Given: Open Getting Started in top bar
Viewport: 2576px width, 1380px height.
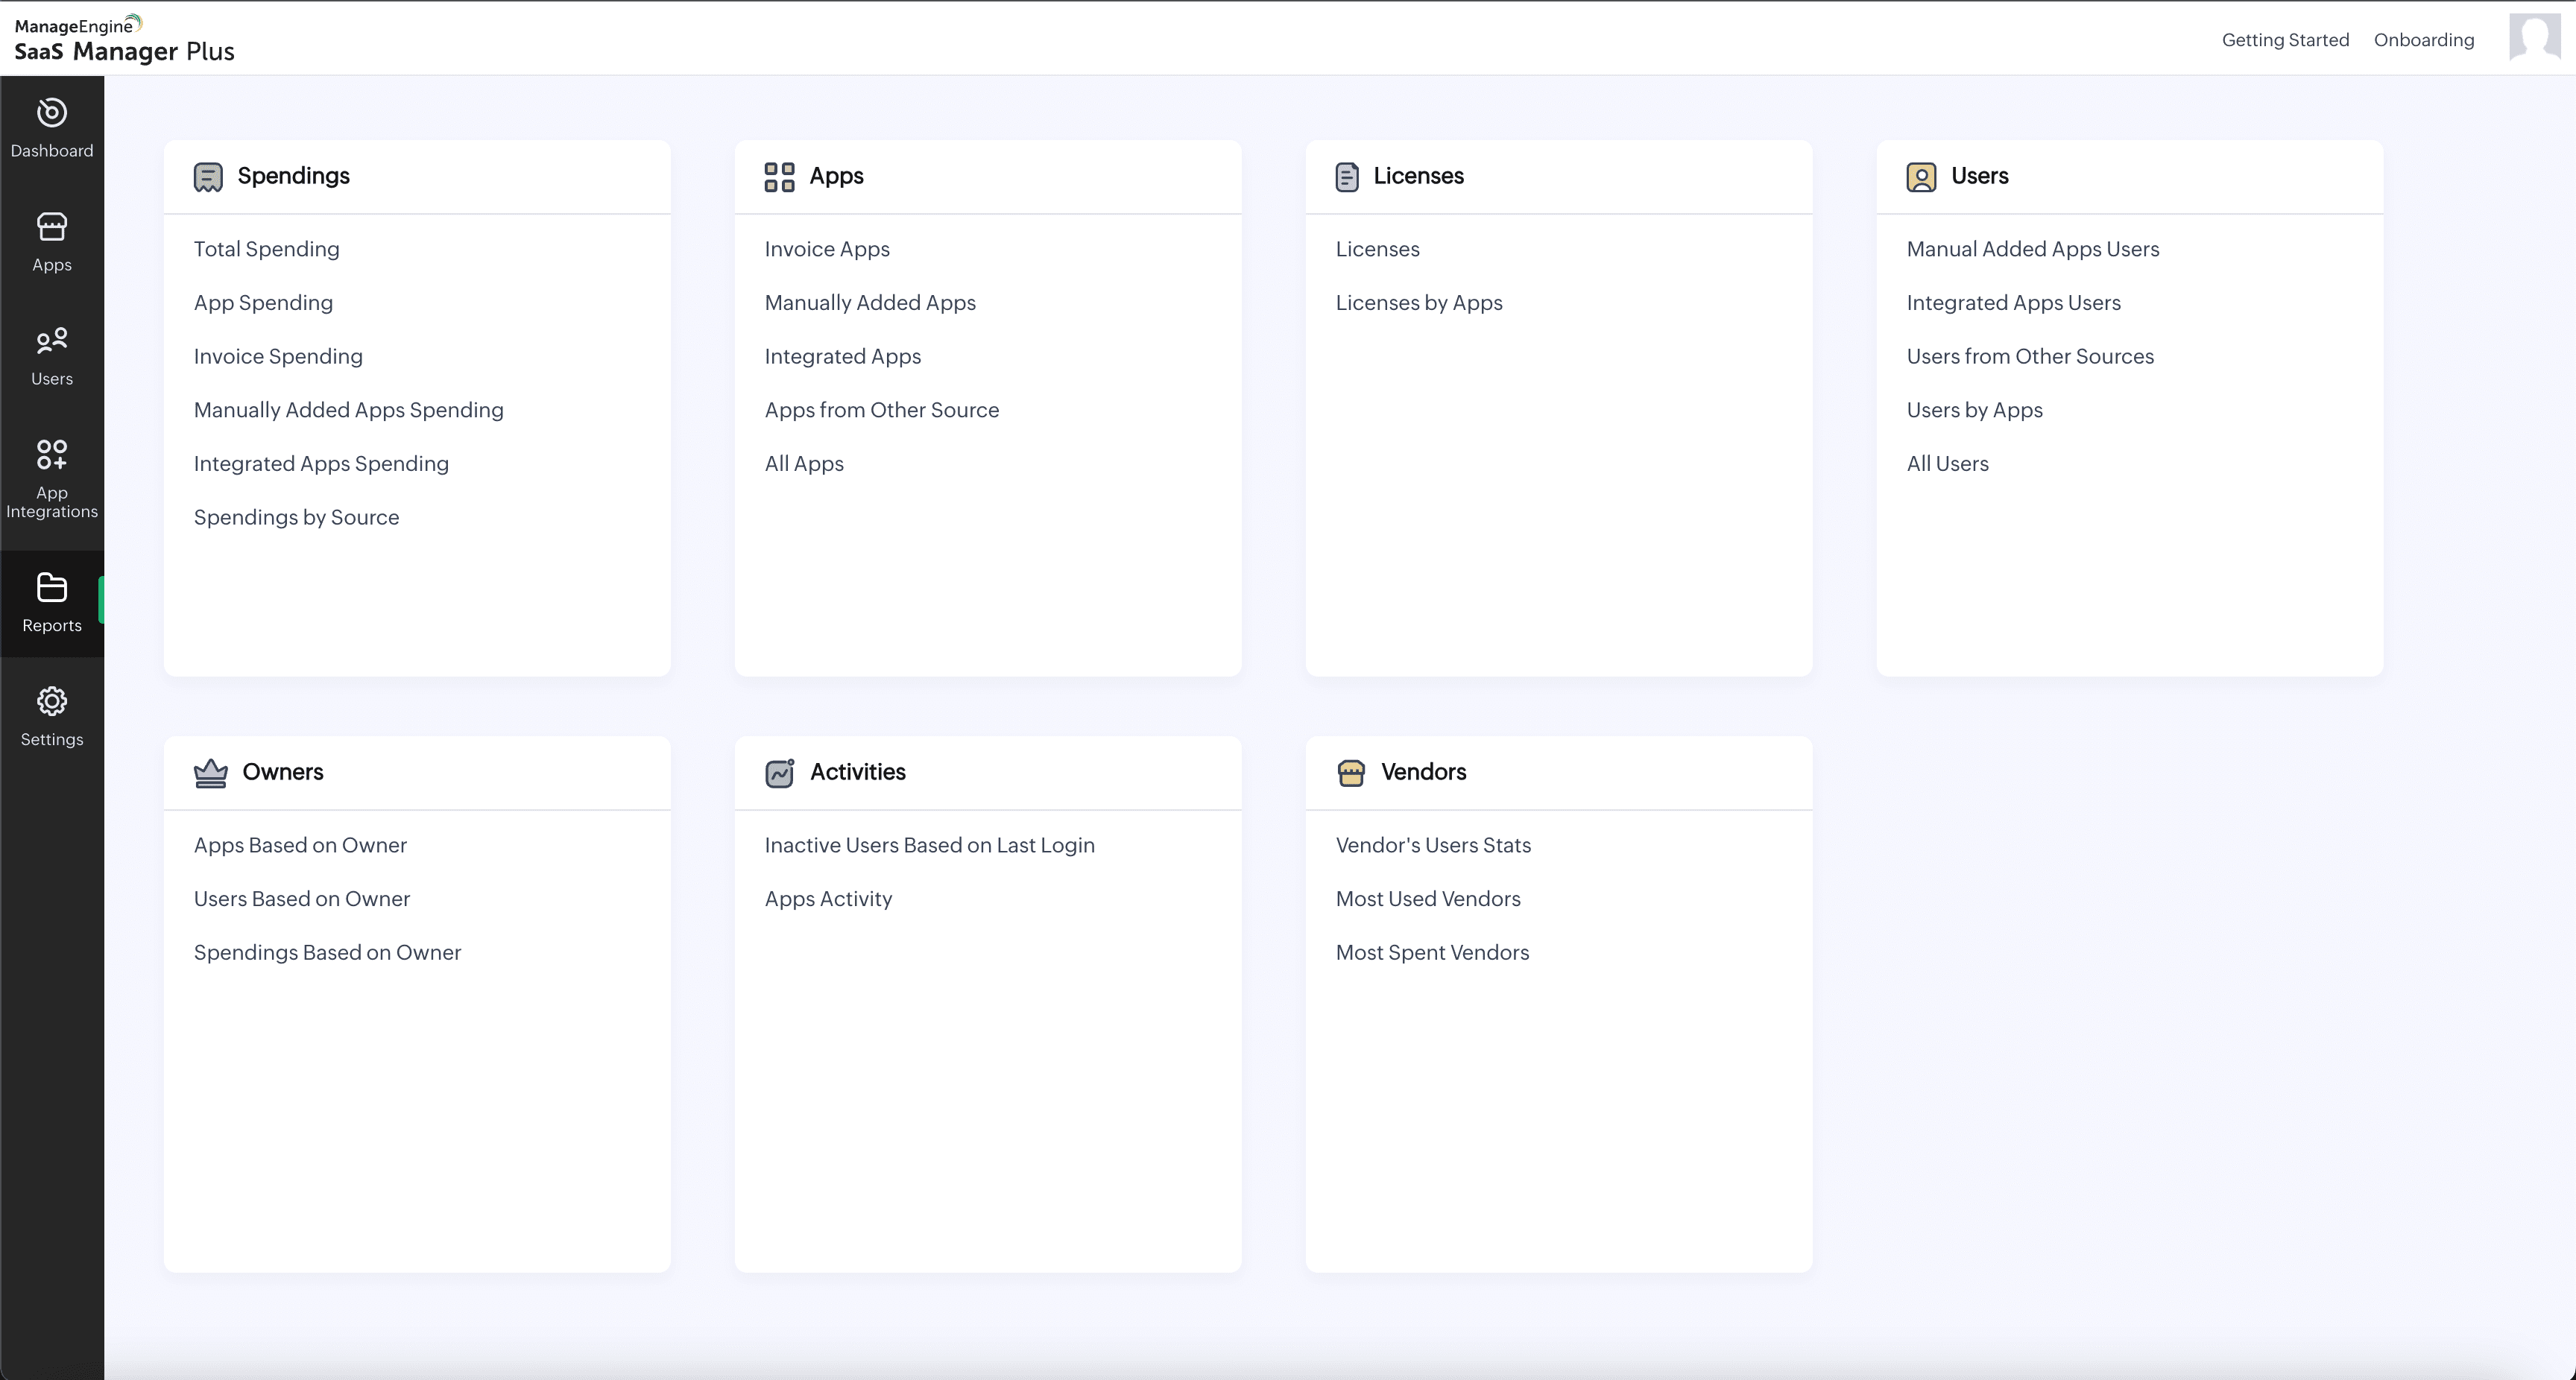Looking at the screenshot, I should (2285, 40).
